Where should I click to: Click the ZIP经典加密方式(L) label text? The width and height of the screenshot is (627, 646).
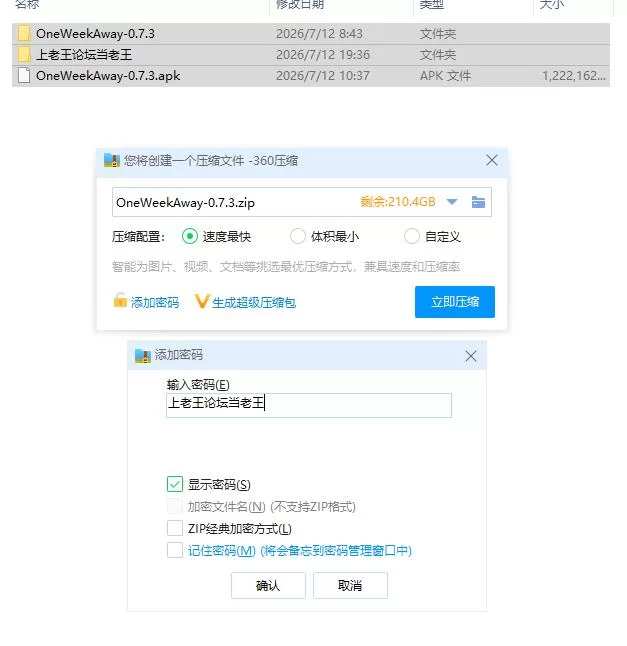click(240, 529)
